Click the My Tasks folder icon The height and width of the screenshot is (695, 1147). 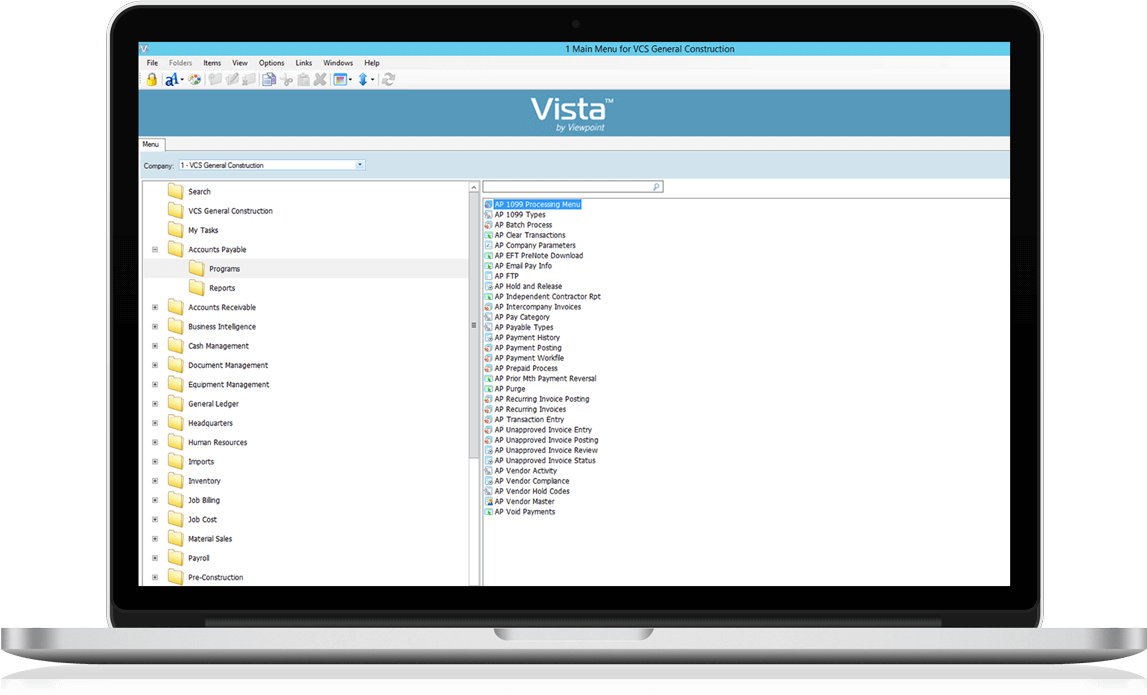pyautogui.click(x=176, y=230)
